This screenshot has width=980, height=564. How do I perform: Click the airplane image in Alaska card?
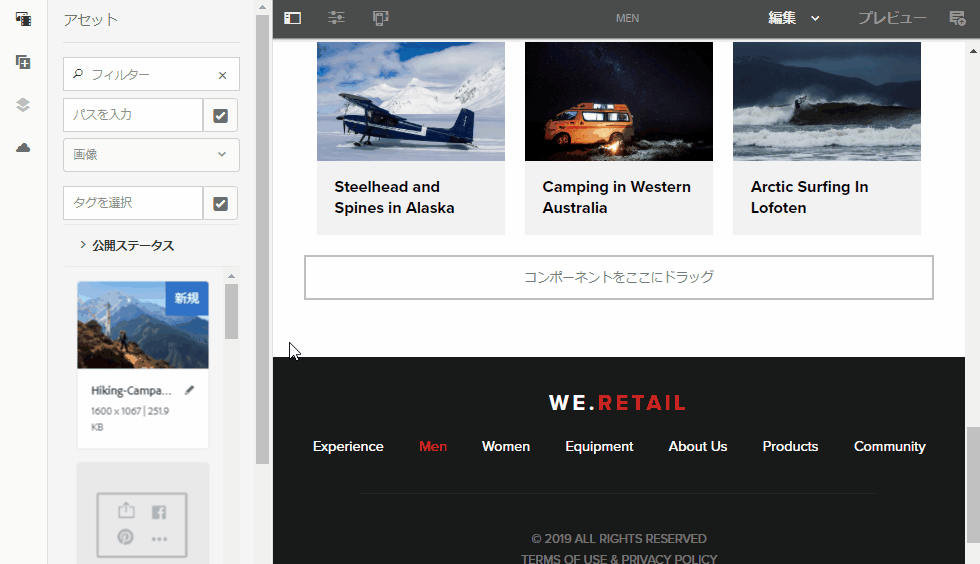point(411,101)
